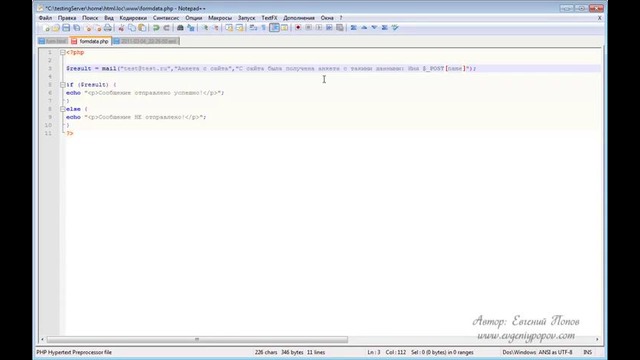The height and width of the screenshot is (360, 640).
Task: Switch to the form.html tab
Action: click(53, 41)
